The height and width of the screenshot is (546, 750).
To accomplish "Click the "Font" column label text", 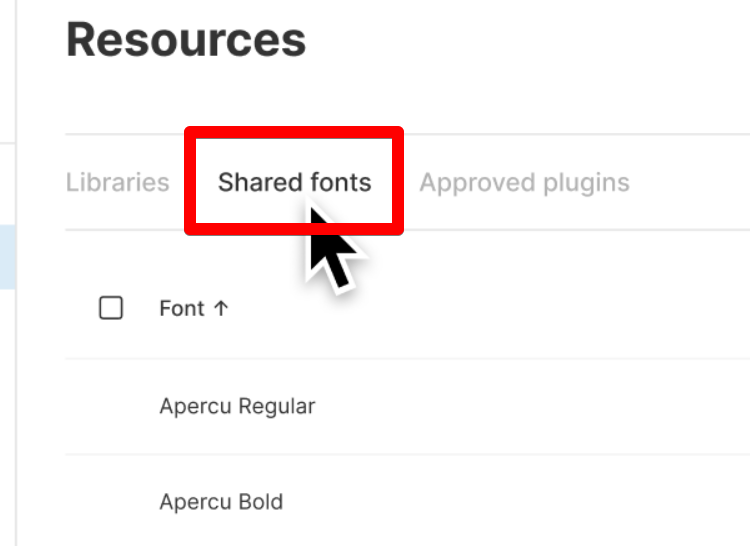I will point(181,308).
